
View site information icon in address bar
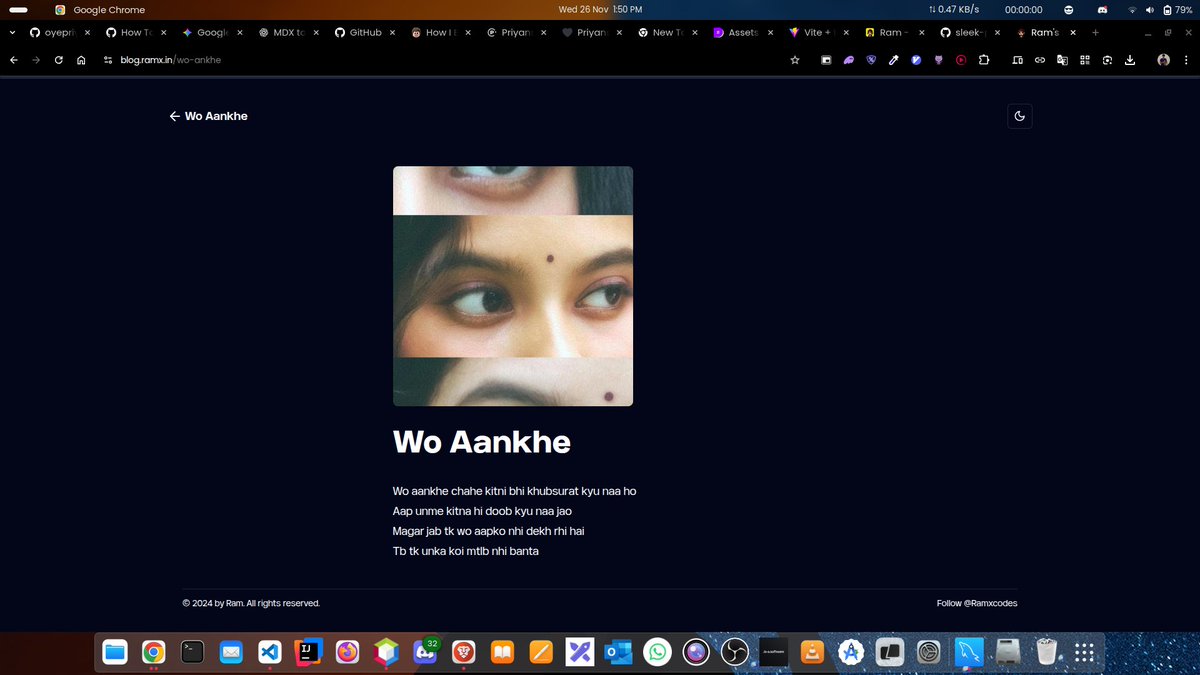[108, 60]
